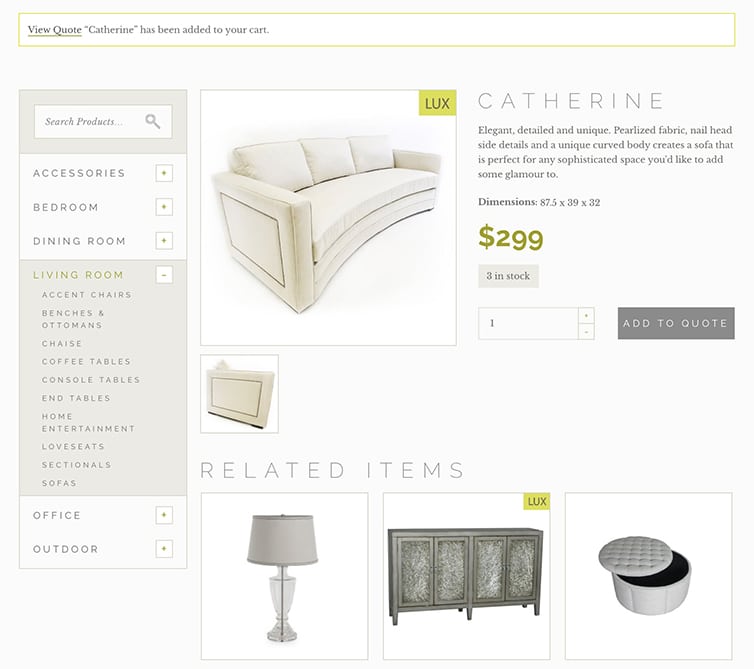754x669 pixels.
Task: Expand the Outdoor category plus icon
Action: click(x=164, y=549)
